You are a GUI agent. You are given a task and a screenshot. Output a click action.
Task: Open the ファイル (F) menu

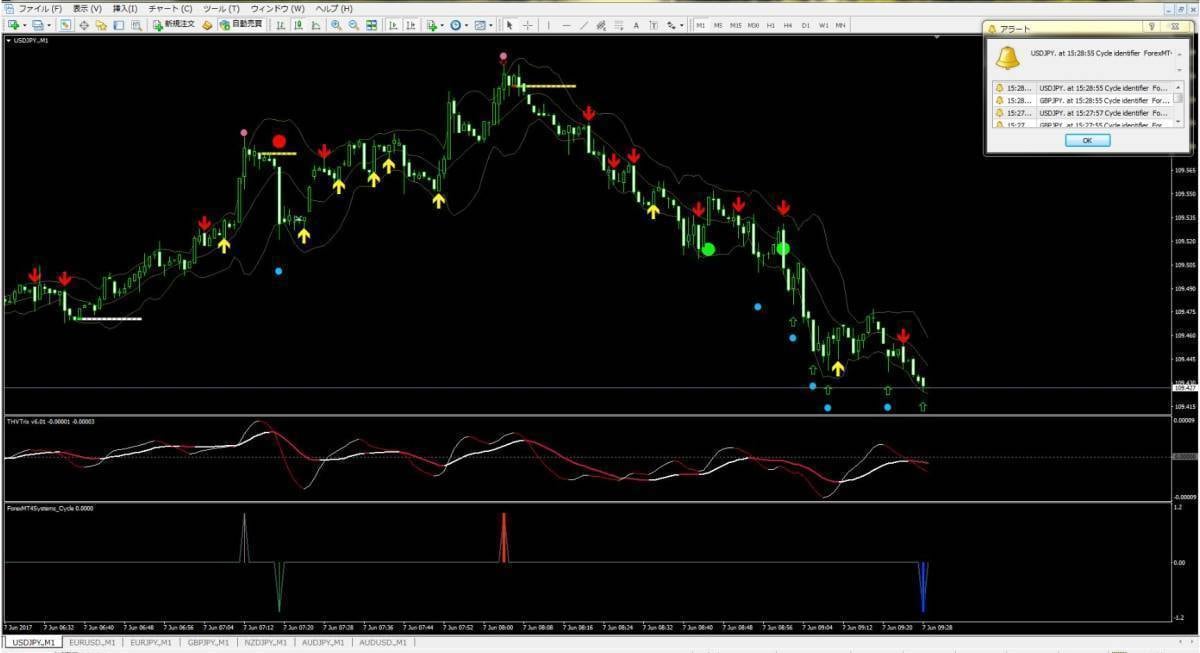click(40, 9)
